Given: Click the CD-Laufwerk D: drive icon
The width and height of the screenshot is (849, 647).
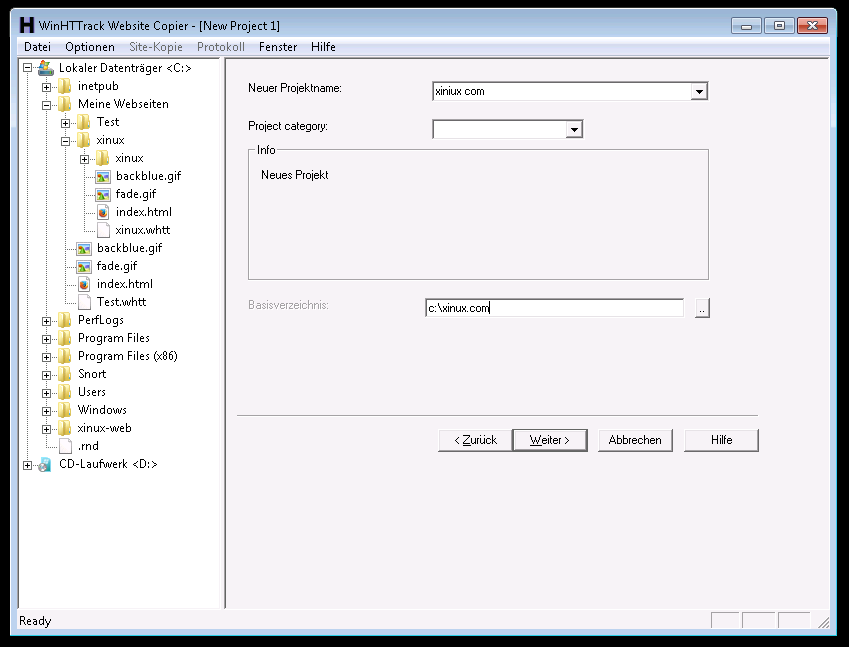Looking at the screenshot, I should point(46,464).
